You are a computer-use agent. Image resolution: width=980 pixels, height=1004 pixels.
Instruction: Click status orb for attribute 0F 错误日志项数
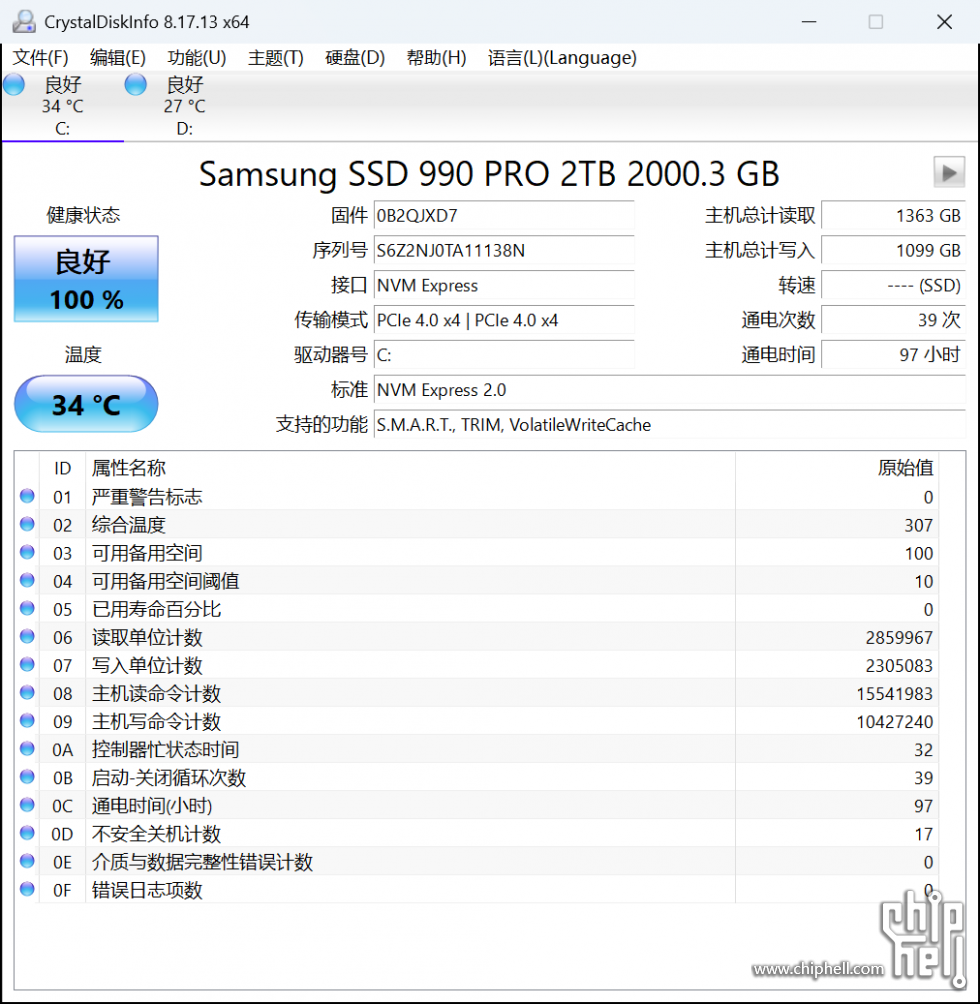27,889
